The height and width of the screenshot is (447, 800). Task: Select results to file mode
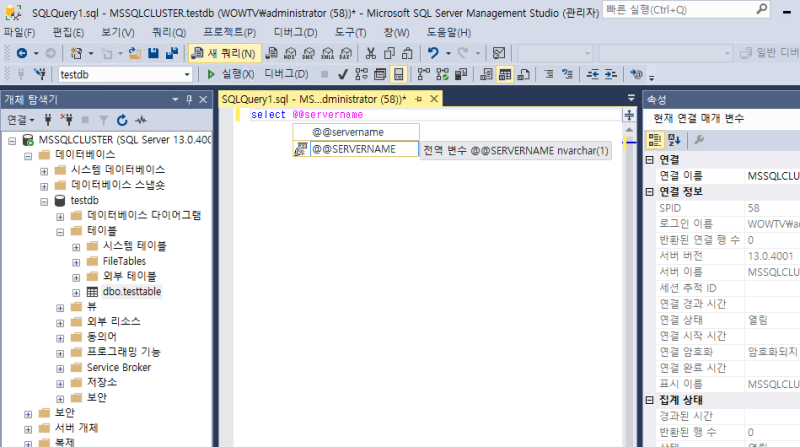click(x=523, y=74)
